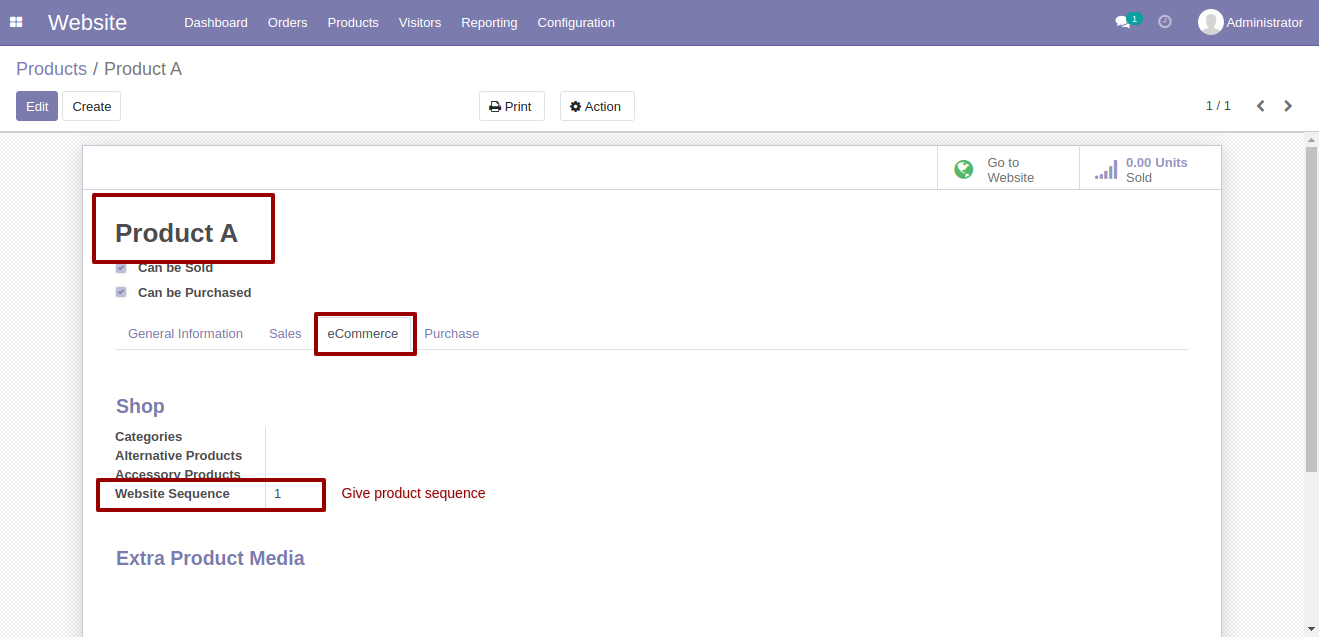Click the Go to Website button
Screen dimensions: 1319x637
tap(1008, 168)
